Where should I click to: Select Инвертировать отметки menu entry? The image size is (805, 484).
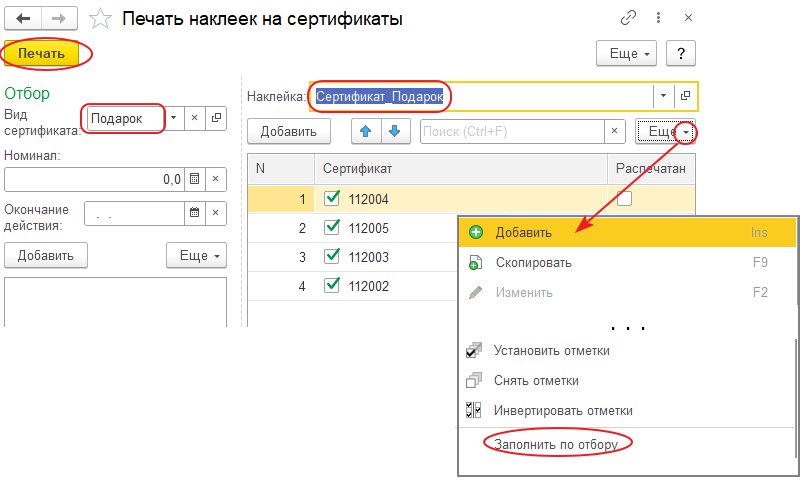(626, 410)
